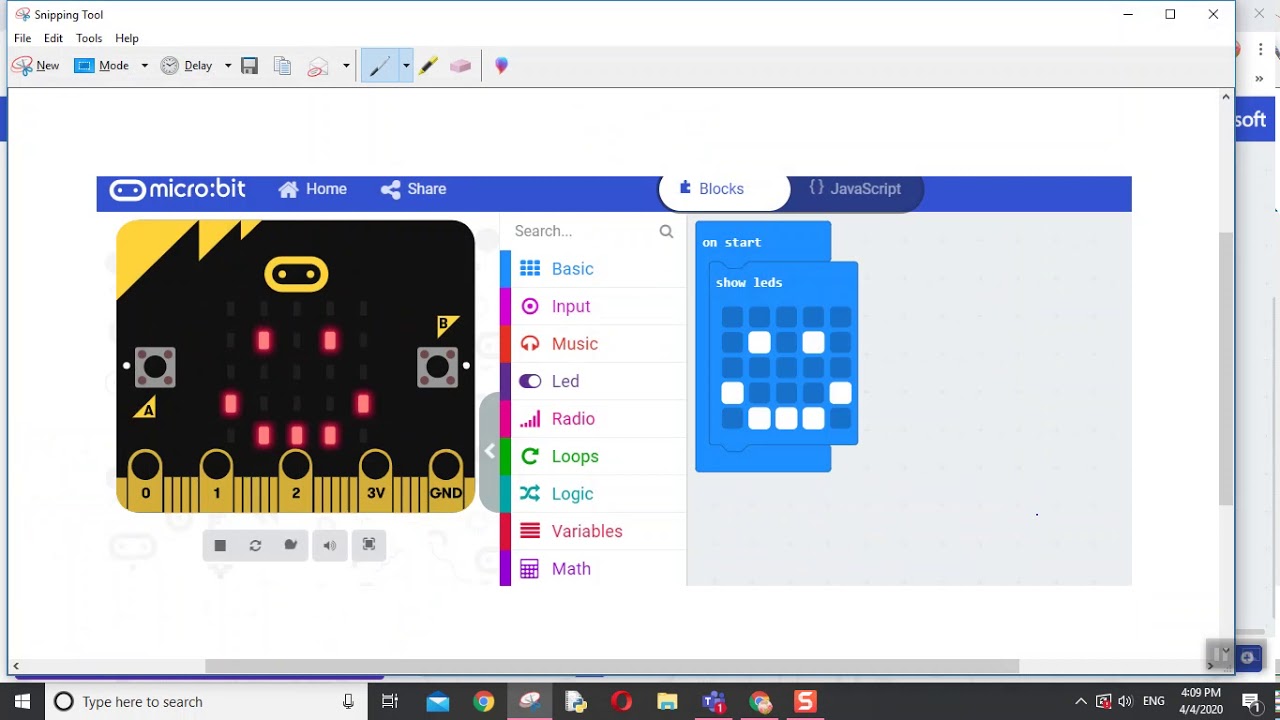Click the New snip scissors button
The width and height of the screenshot is (1280, 720).
[x=35, y=66]
